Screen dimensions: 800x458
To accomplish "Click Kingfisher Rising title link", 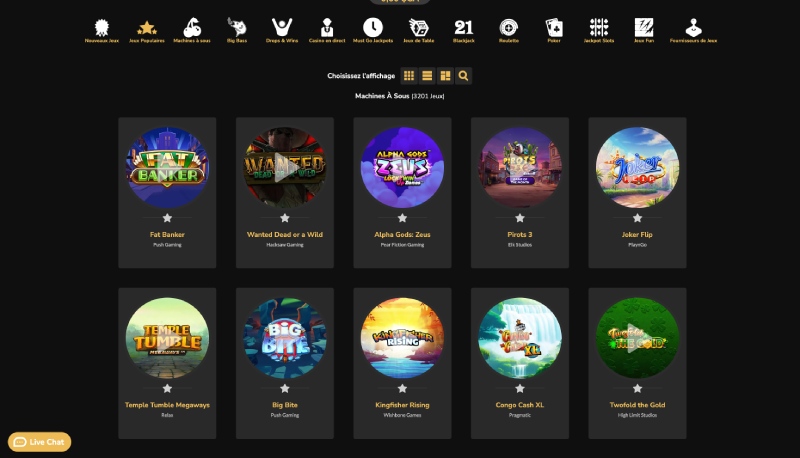I will (x=403, y=405).
